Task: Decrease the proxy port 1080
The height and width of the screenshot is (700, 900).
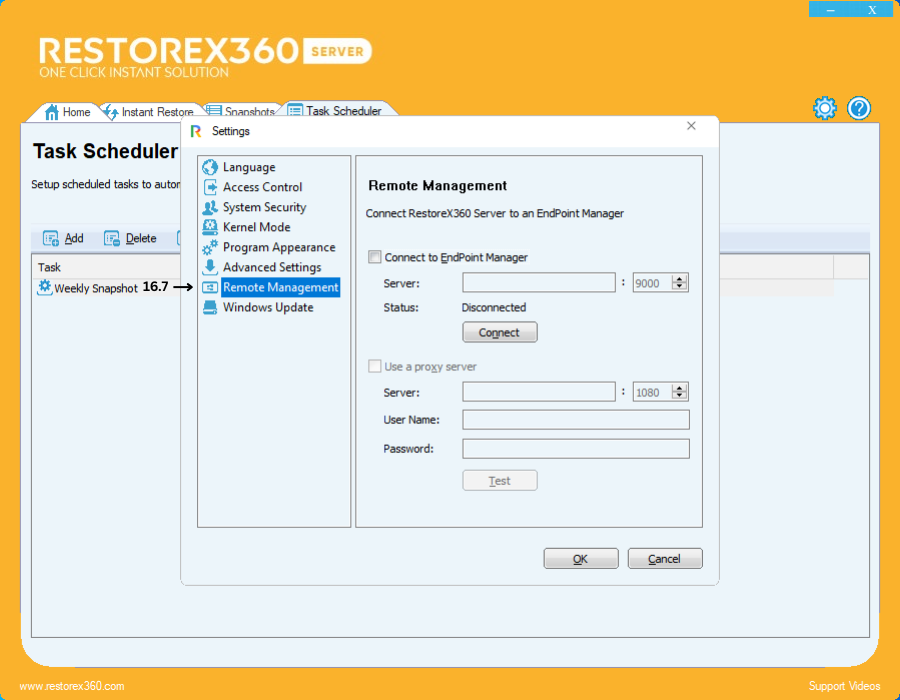Action: [680, 396]
